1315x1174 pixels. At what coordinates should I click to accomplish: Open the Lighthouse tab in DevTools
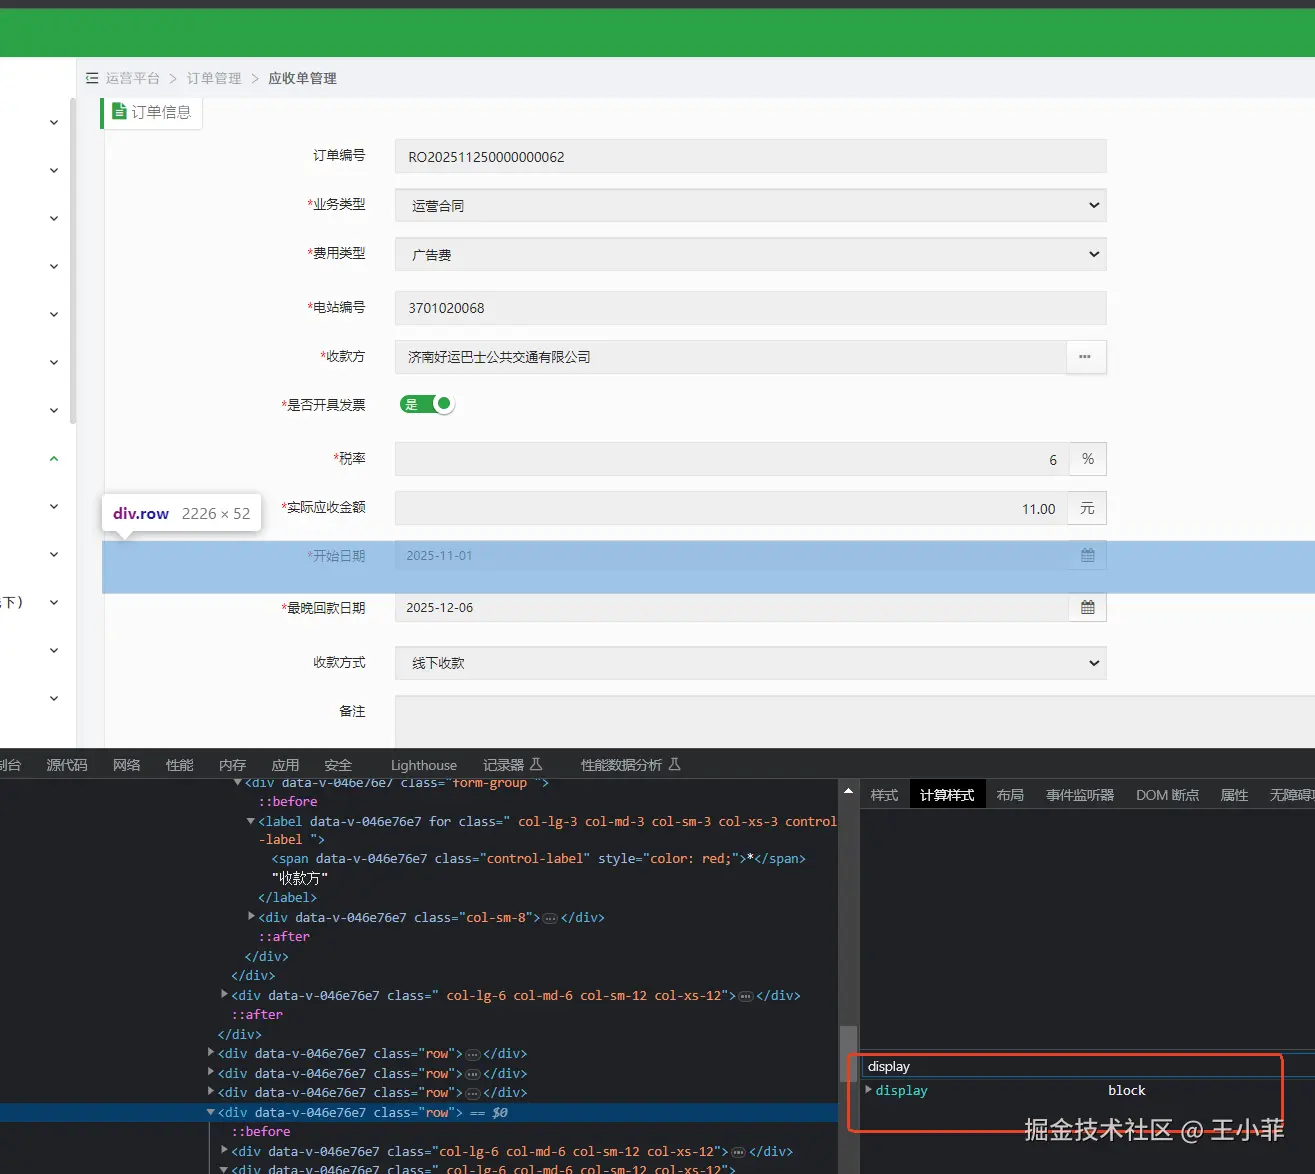click(x=423, y=765)
